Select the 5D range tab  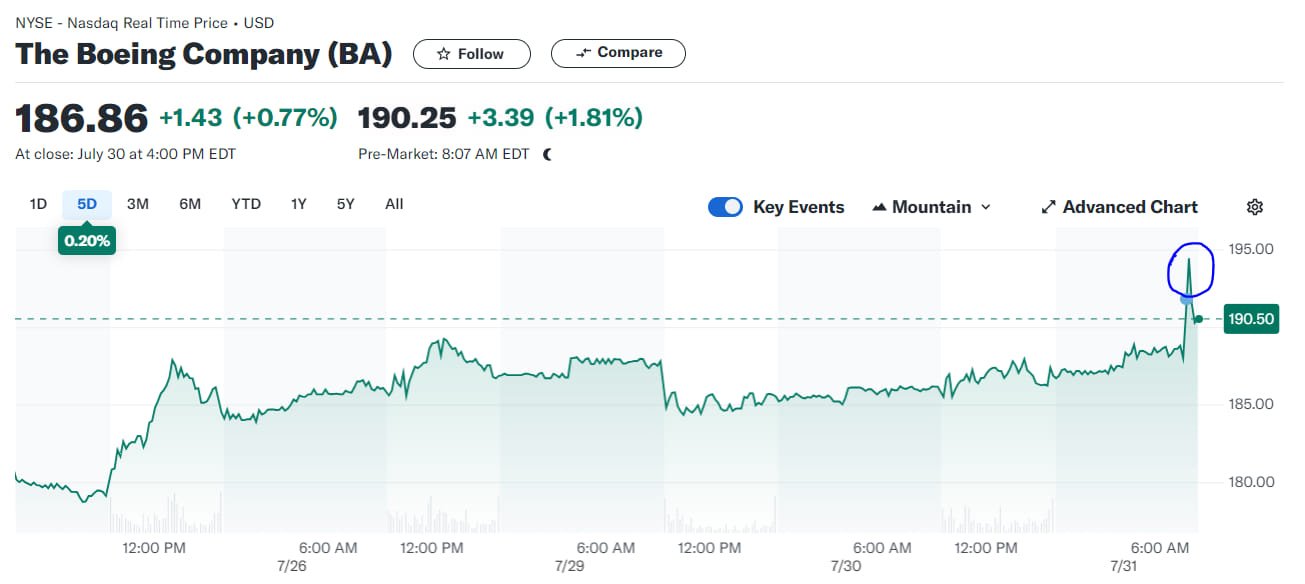point(87,204)
